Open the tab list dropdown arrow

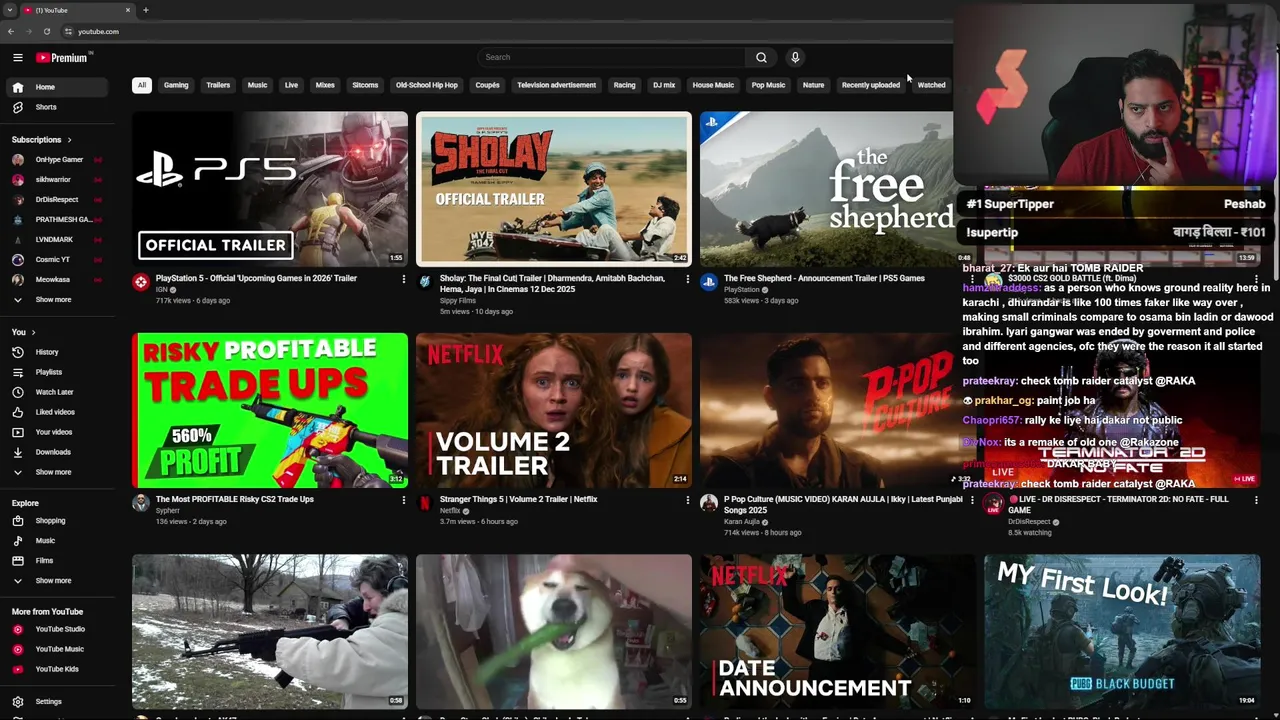coord(10,10)
